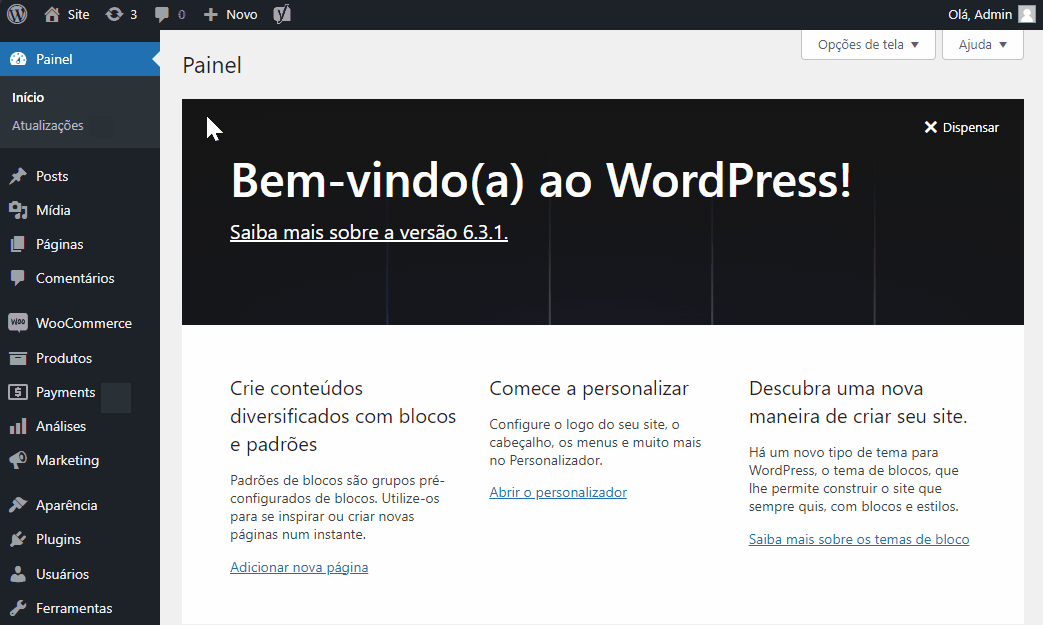Image resolution: width=1043 pixels, height=625 pixels.
Task: Open the Yoast SEO toolbar icon
Action: pyautogui.click(x=282, y=14)
